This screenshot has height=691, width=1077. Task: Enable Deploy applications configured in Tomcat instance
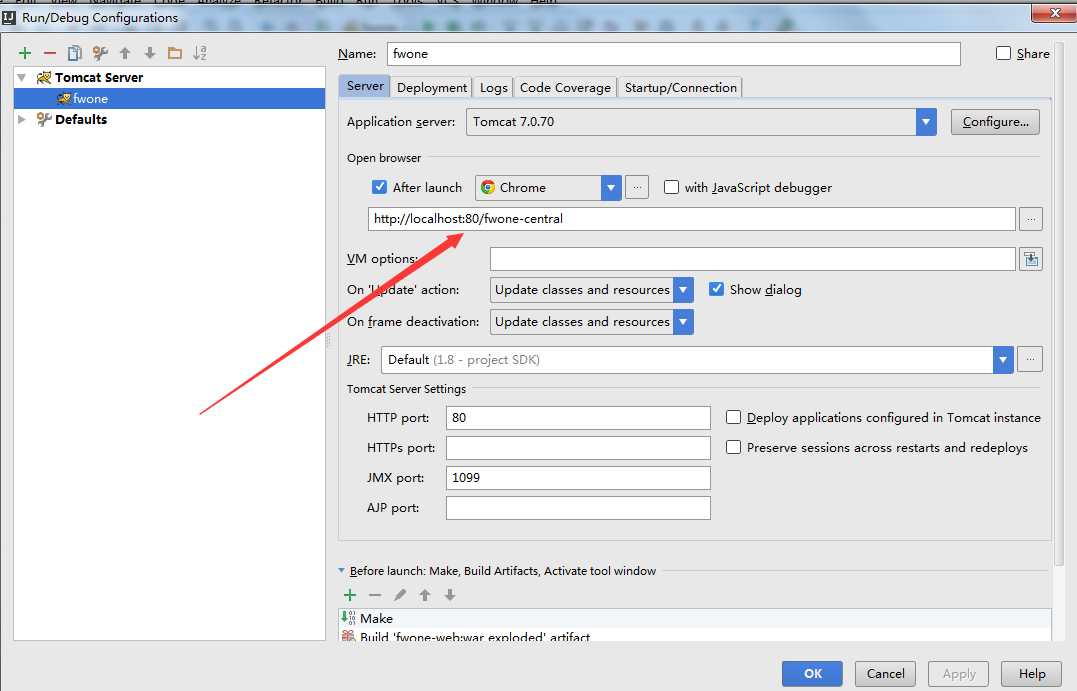734,417
